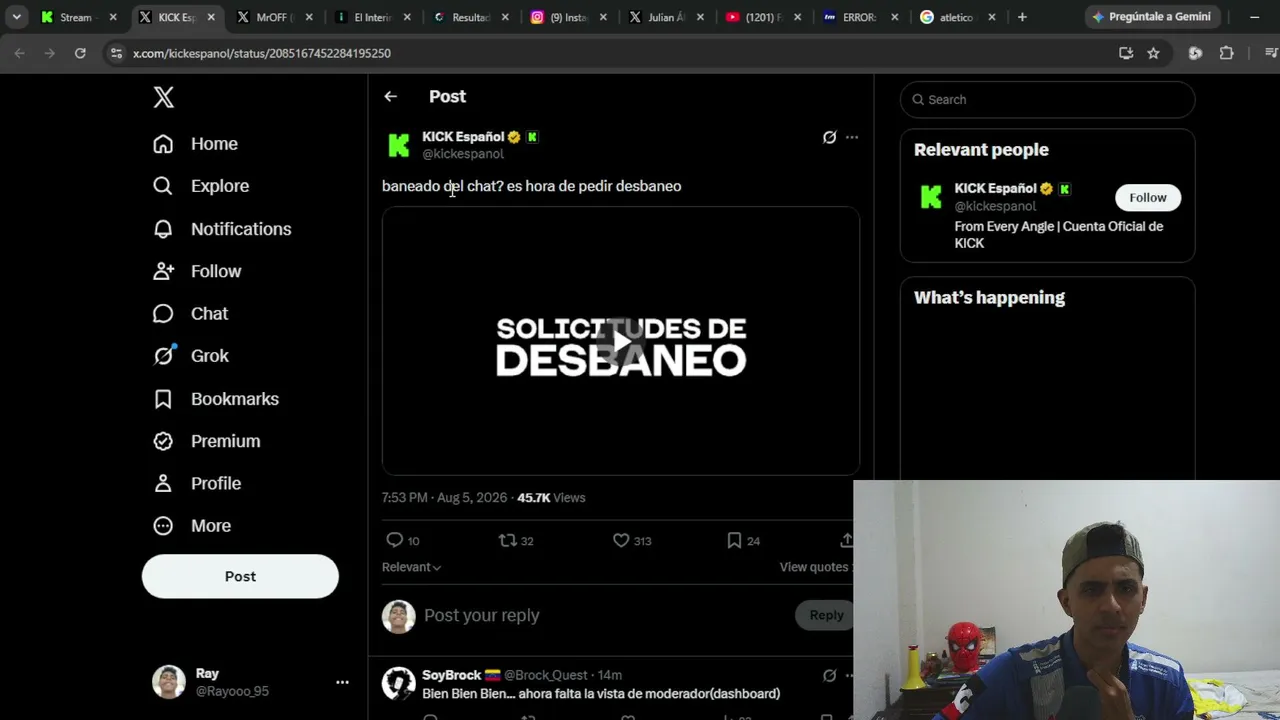The width and height of the screenshot is (1280, 720).
Task: Open Chat in the sidebar
Action: point(191,314)
